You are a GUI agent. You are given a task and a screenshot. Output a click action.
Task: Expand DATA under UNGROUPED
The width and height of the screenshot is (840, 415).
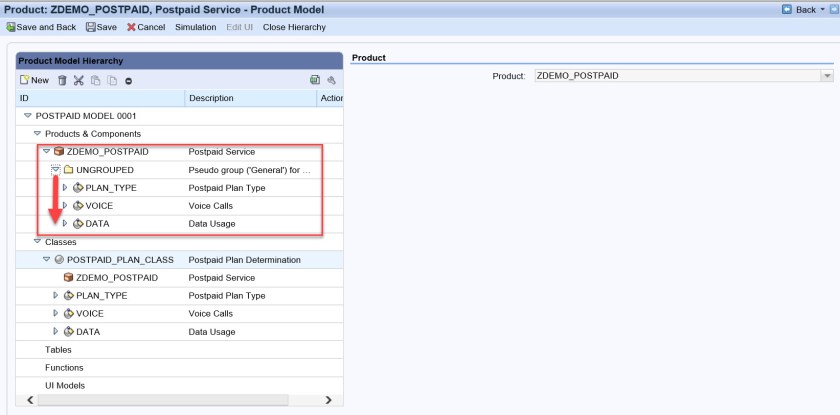click(65, 224)
